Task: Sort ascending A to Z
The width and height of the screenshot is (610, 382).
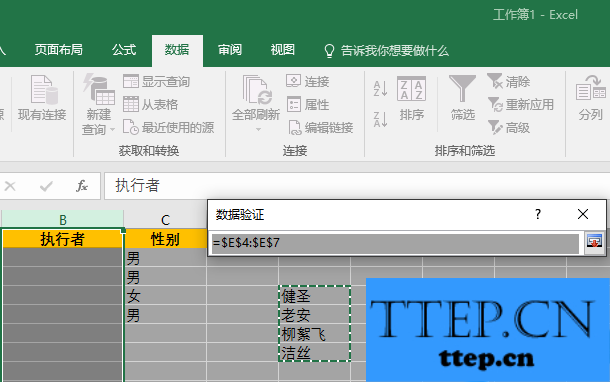Action: click(x=380, y=89)
